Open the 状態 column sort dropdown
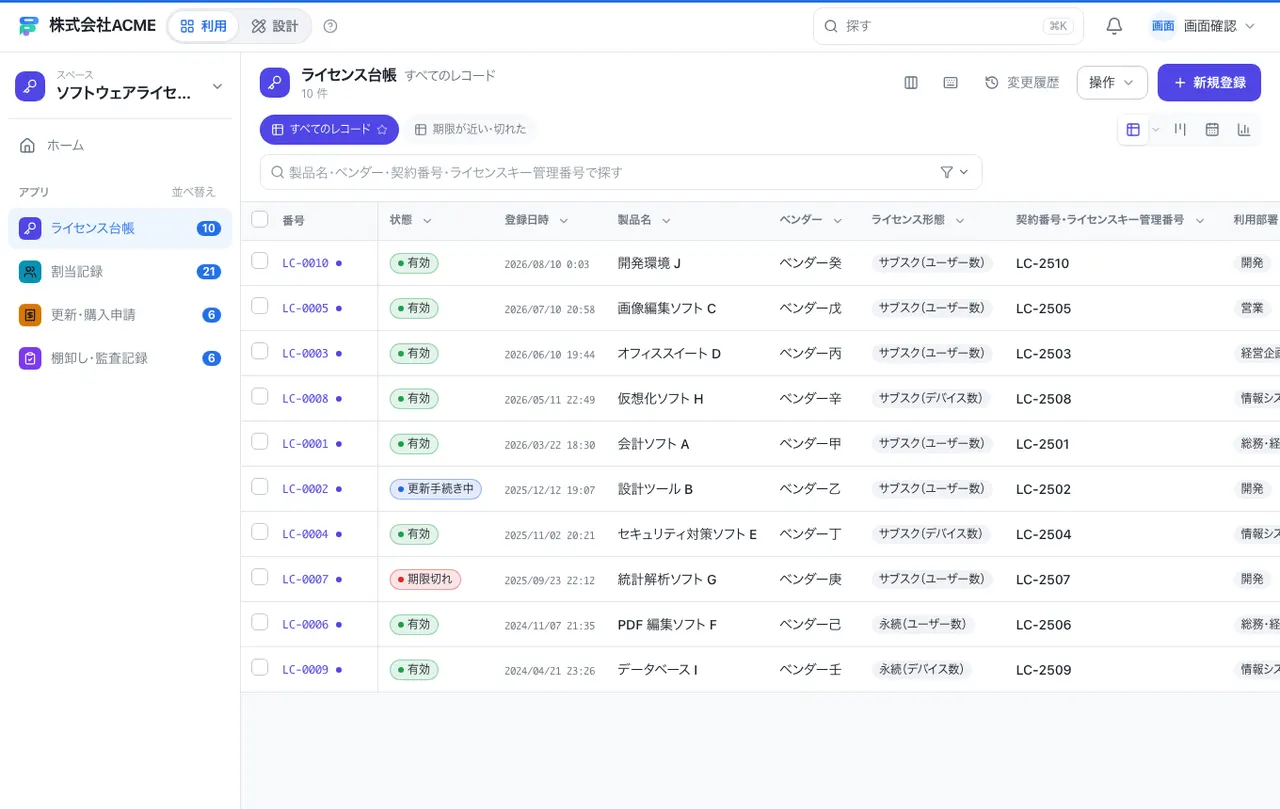 [427, 220]
